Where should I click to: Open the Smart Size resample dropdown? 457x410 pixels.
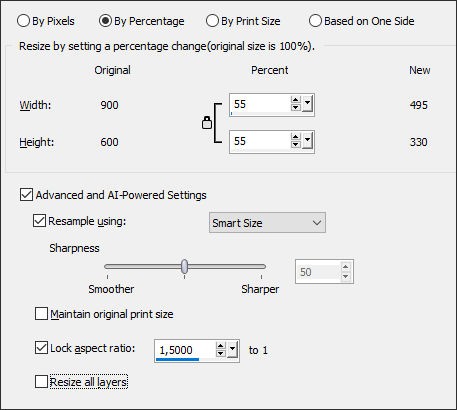coord(267,223)
